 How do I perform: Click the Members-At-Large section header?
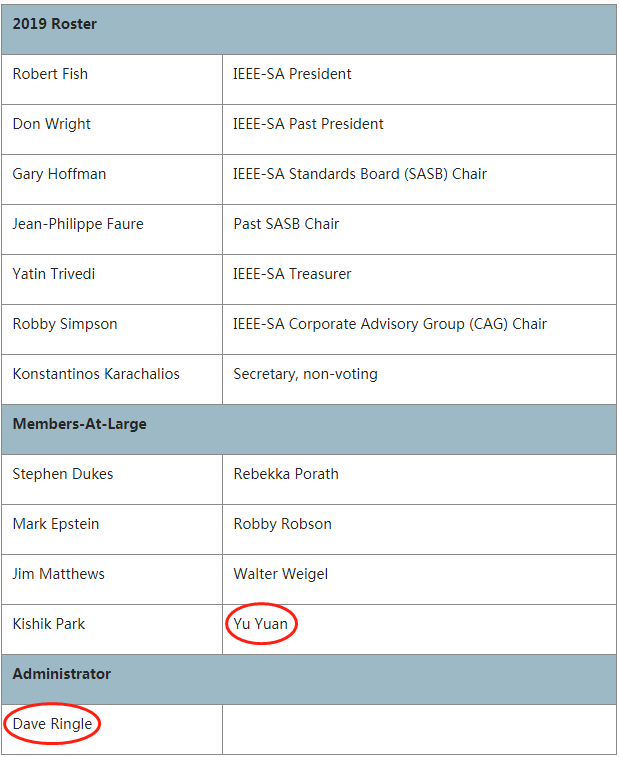coord(79,424)
